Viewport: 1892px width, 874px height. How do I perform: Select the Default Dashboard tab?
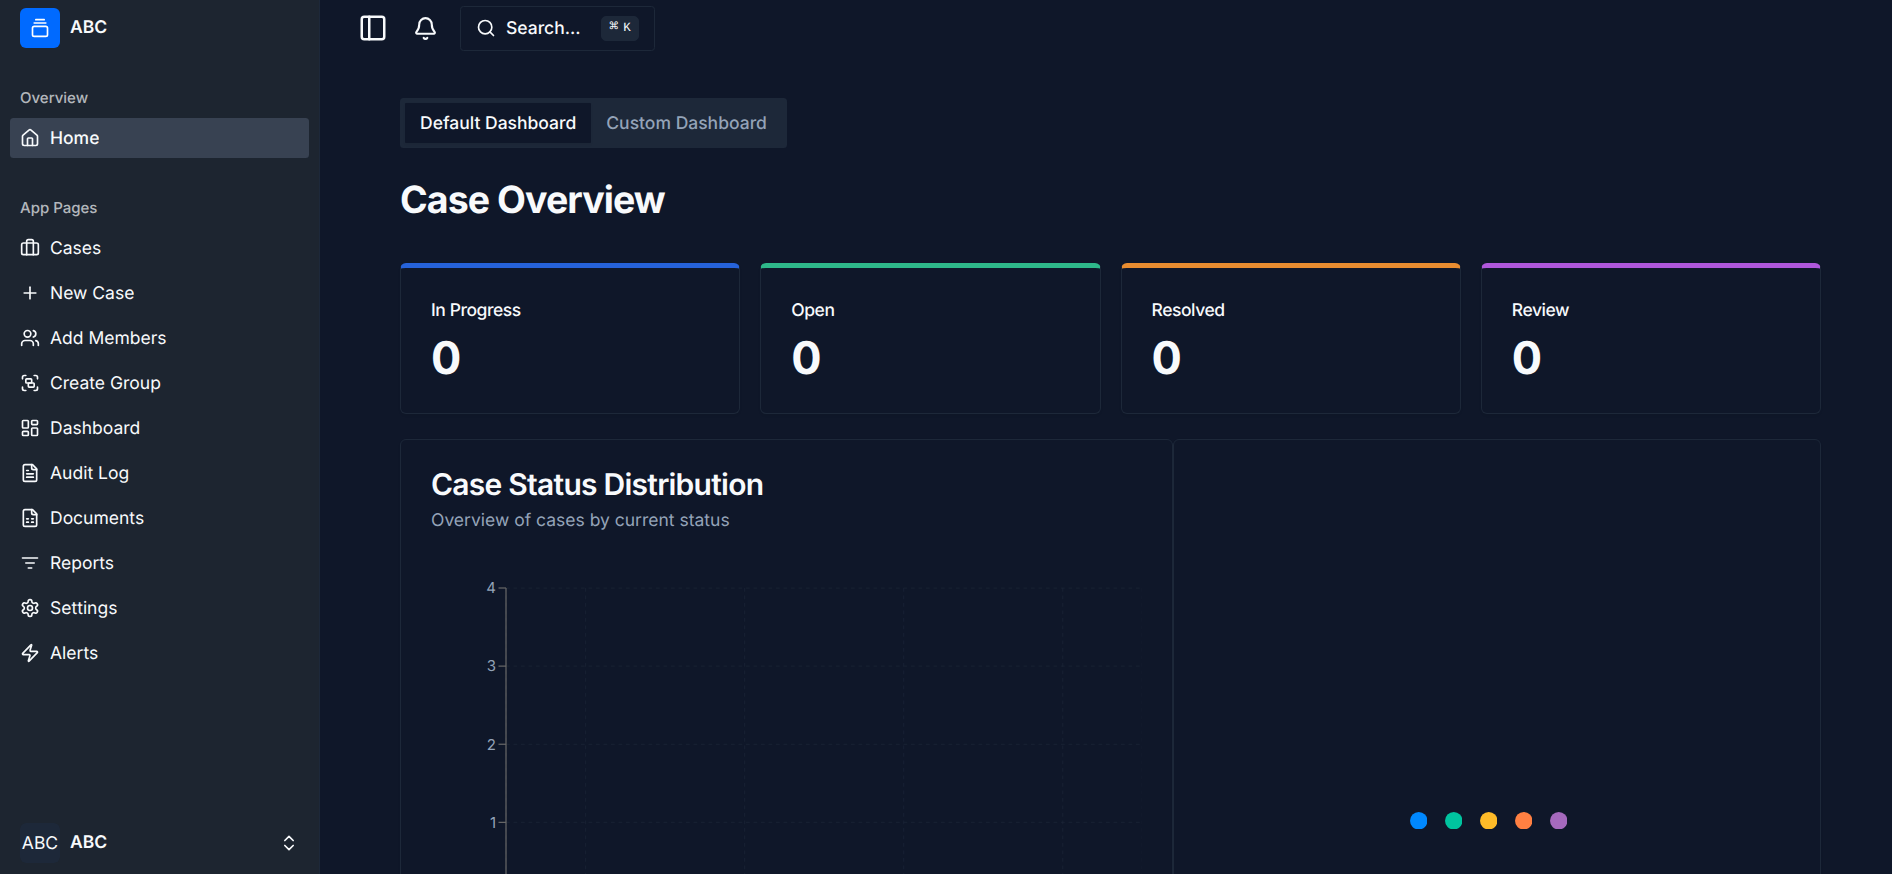[x=497, y=123]
